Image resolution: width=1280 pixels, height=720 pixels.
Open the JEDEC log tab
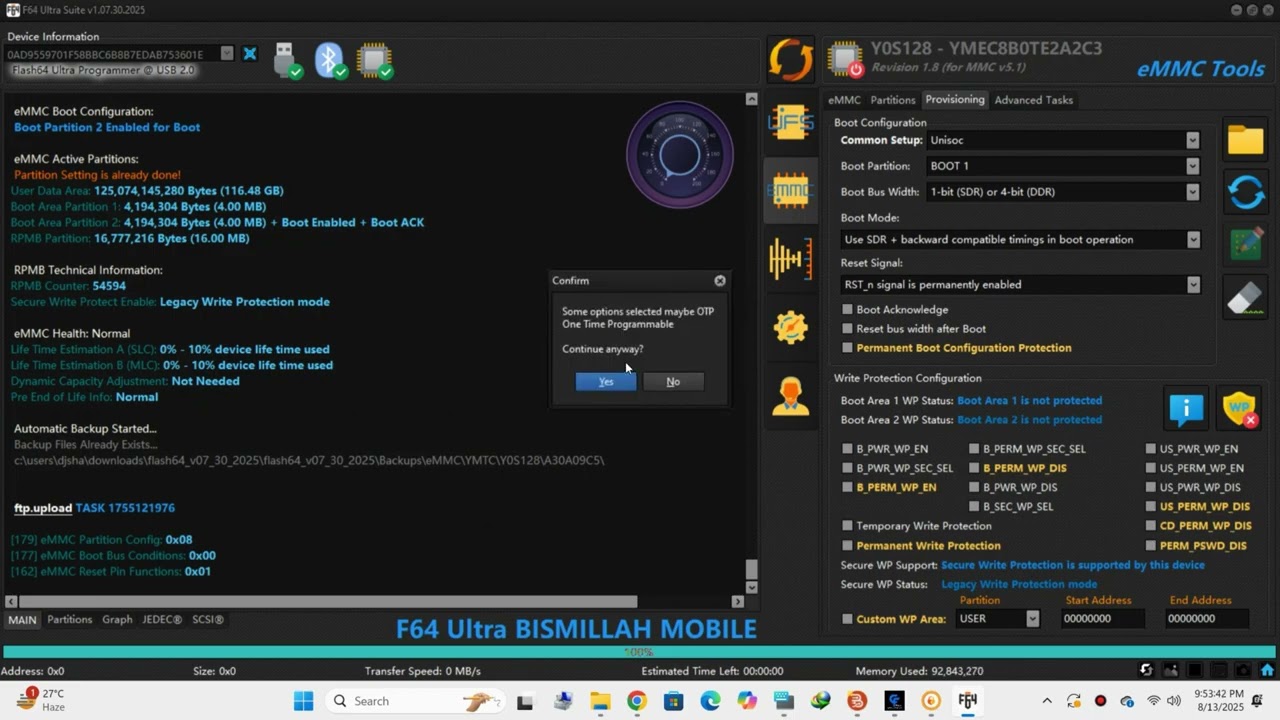coord(162,620)
